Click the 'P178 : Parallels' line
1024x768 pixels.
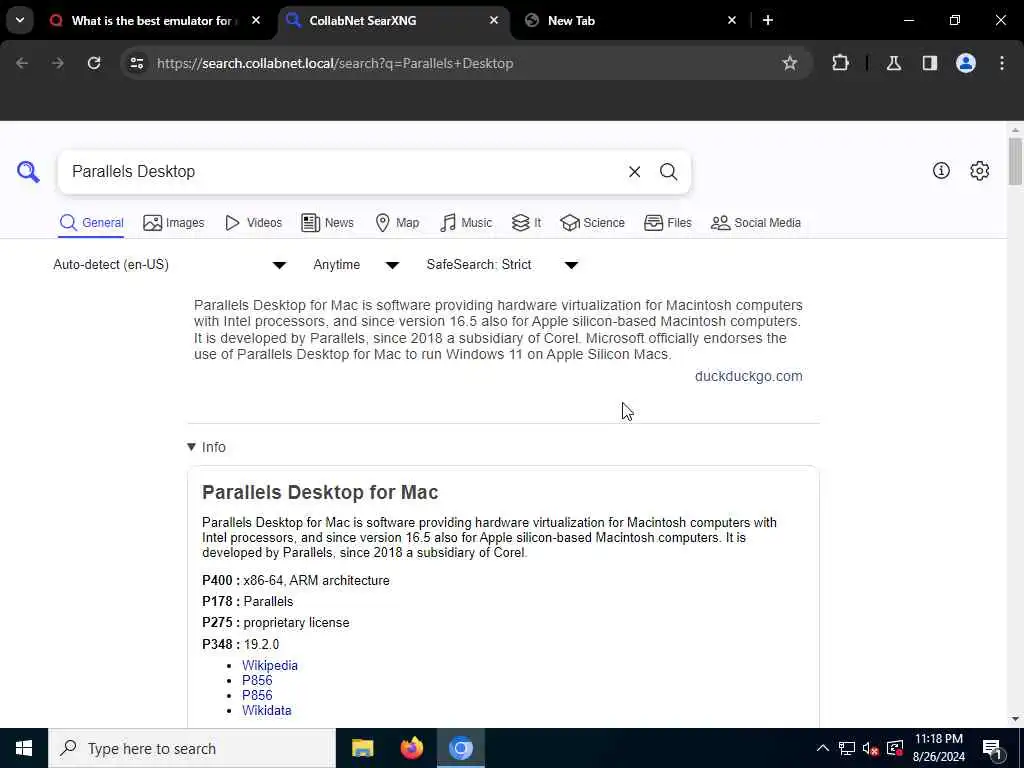[248, 601]
